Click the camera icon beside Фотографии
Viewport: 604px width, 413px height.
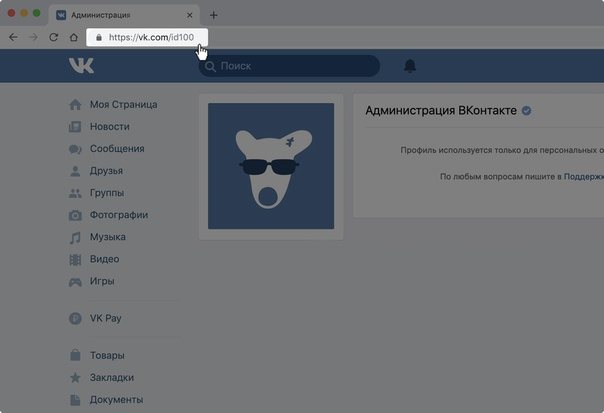tap(75, 215)
